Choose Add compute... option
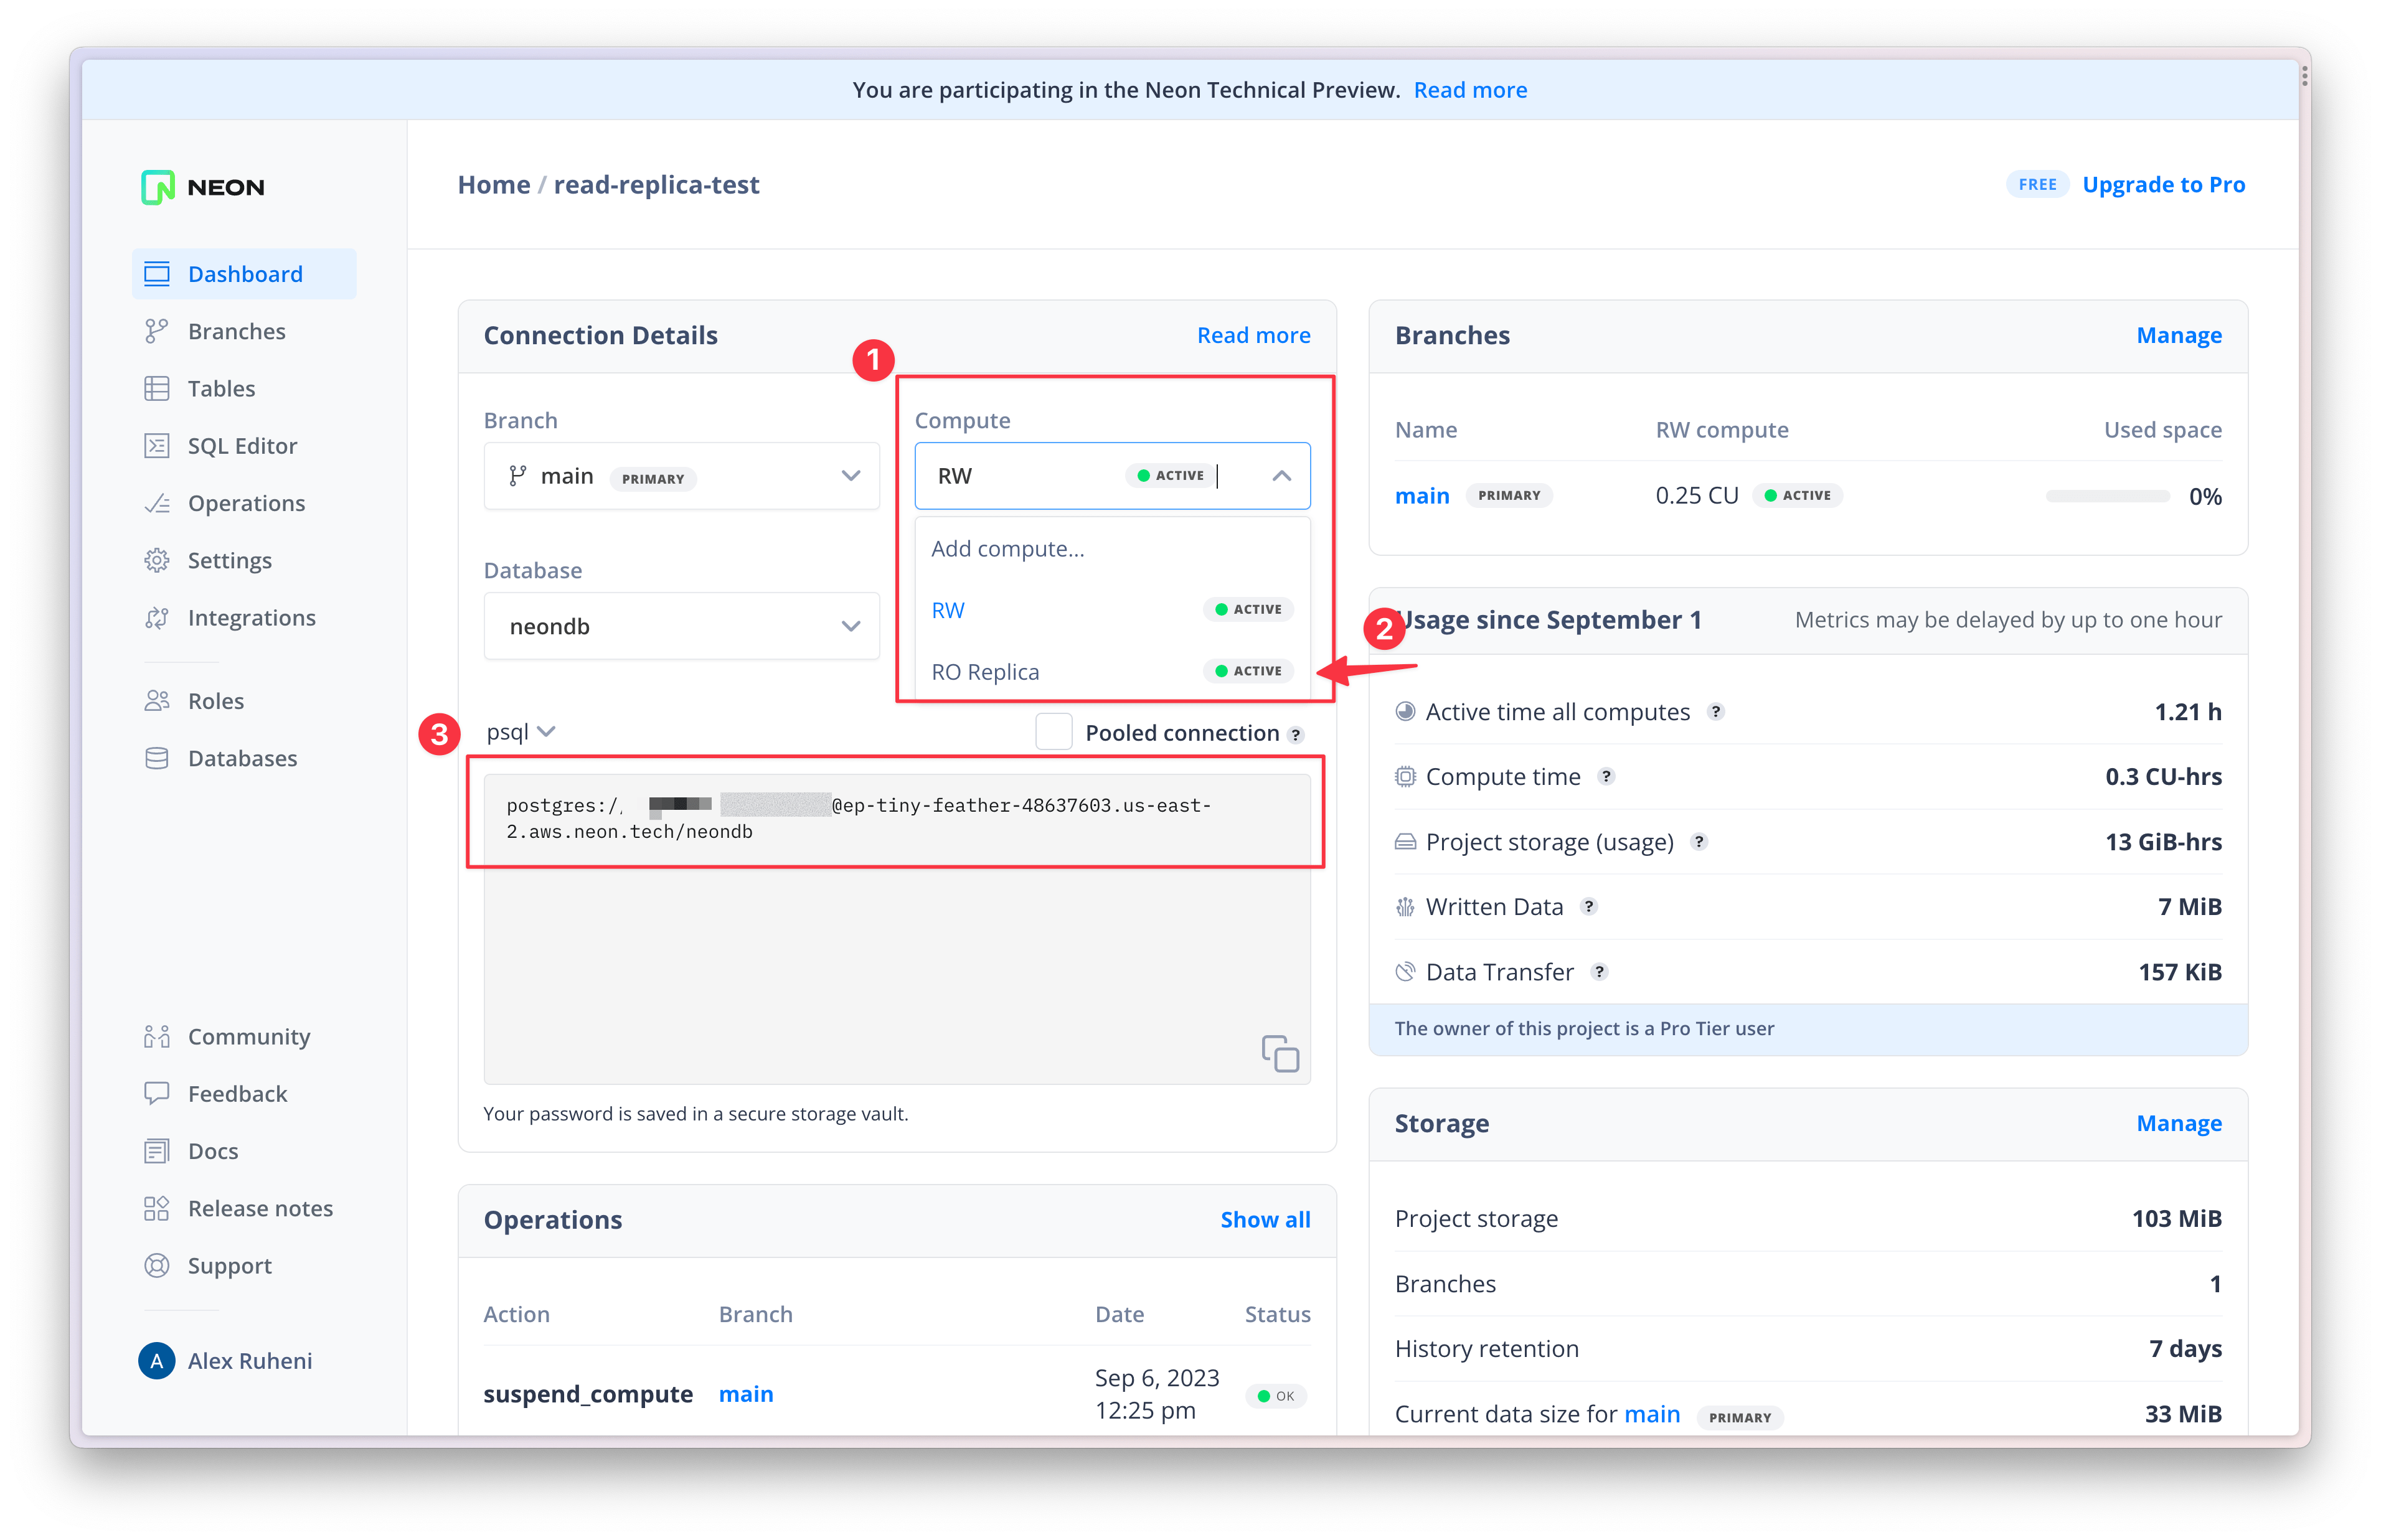 point(1008,549)
